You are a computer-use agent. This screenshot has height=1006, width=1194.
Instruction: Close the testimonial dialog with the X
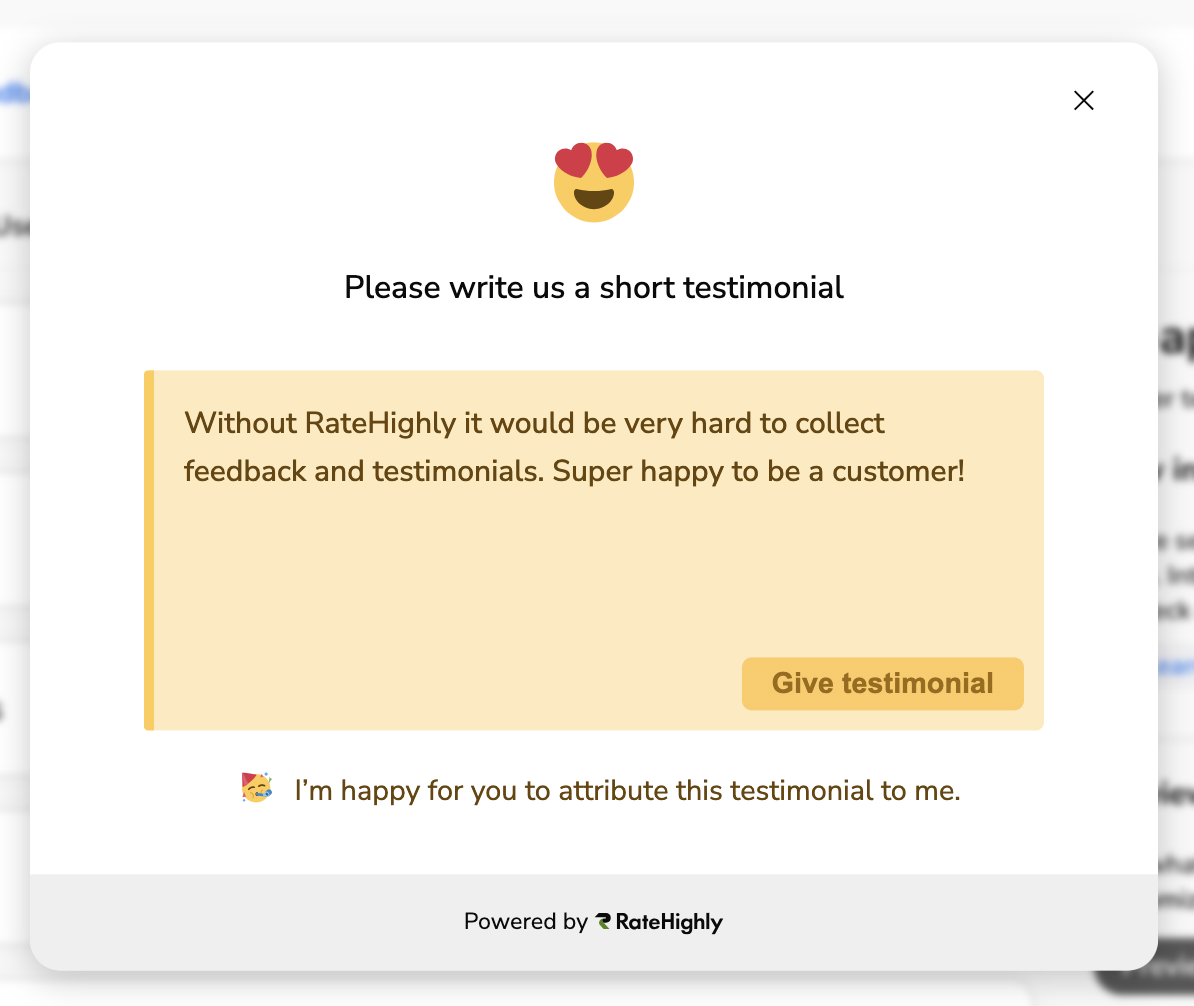click(x=1083, y=100)
